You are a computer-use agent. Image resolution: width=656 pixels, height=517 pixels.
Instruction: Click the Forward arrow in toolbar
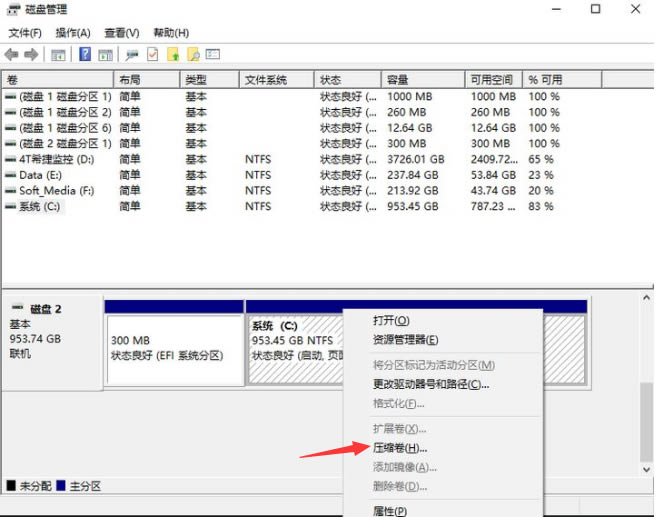(32, 54)
